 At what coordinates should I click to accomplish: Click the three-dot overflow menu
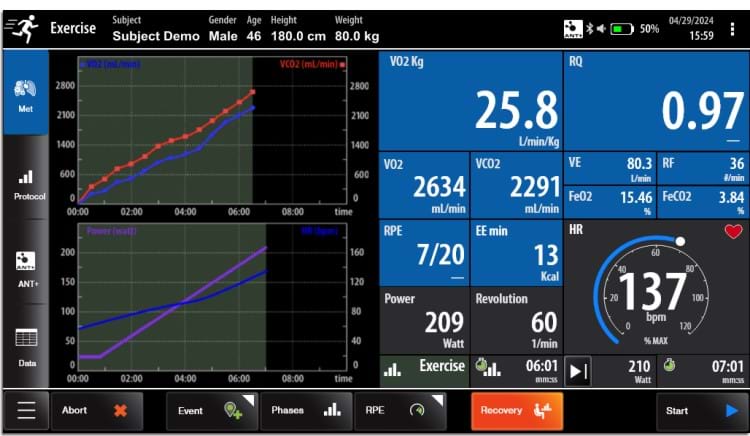click(x=732, y=29)
